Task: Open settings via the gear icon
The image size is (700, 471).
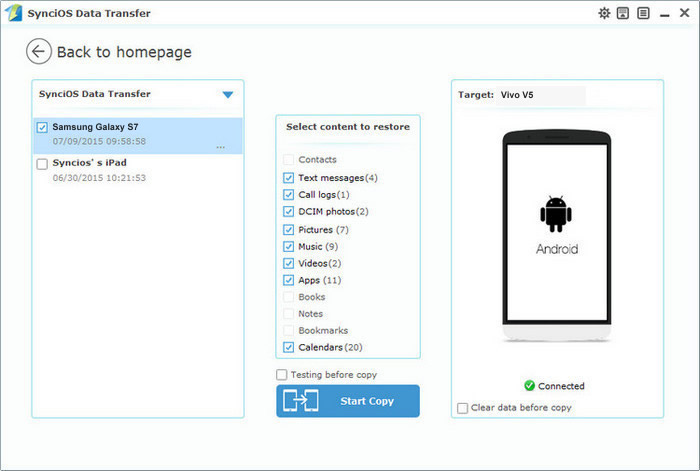Action: (x=604, y=13)
